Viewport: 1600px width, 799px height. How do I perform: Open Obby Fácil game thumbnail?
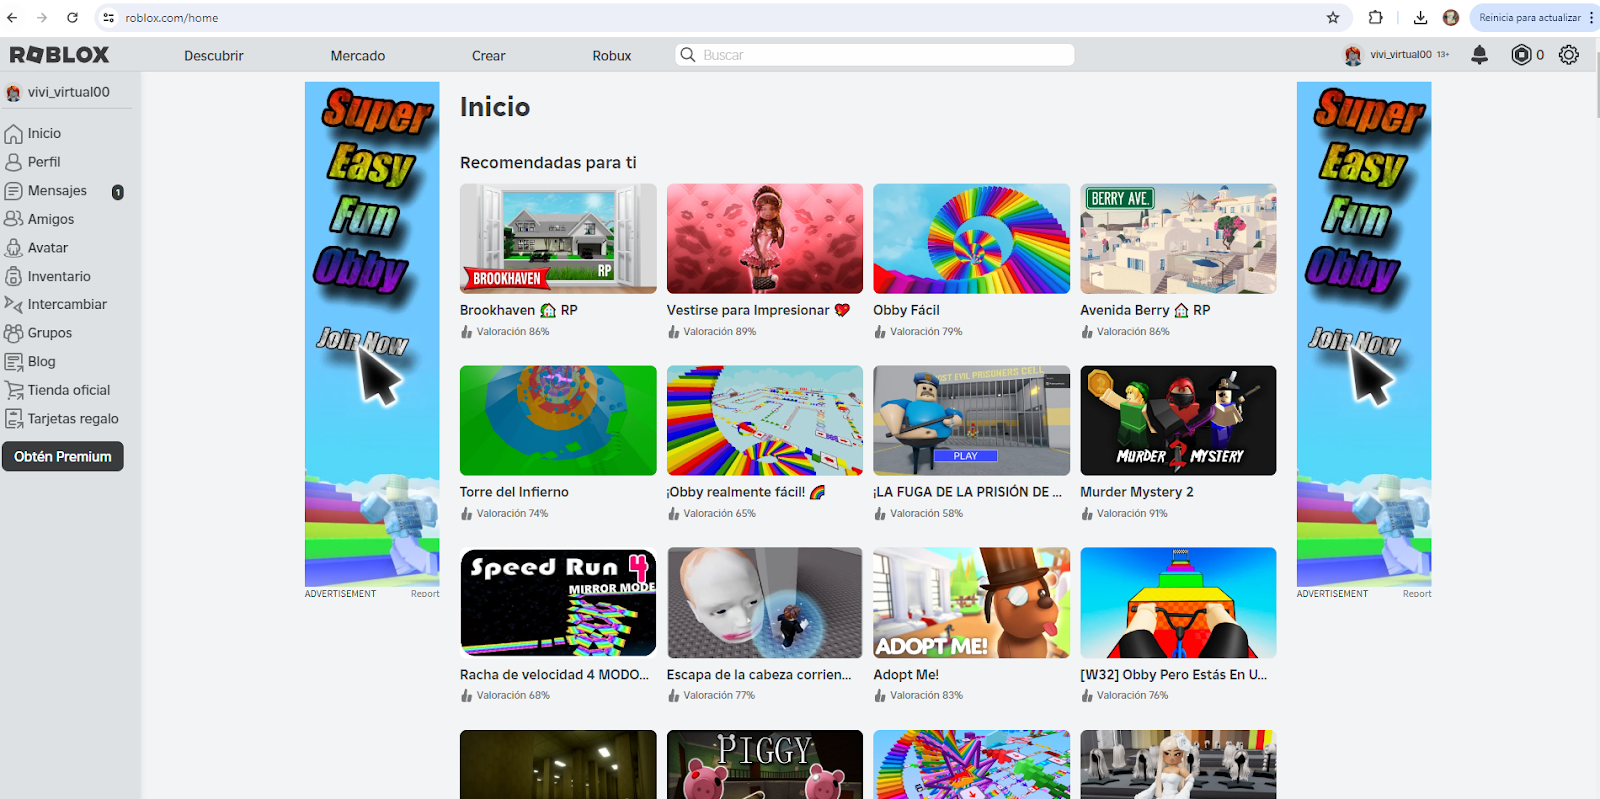972,238
